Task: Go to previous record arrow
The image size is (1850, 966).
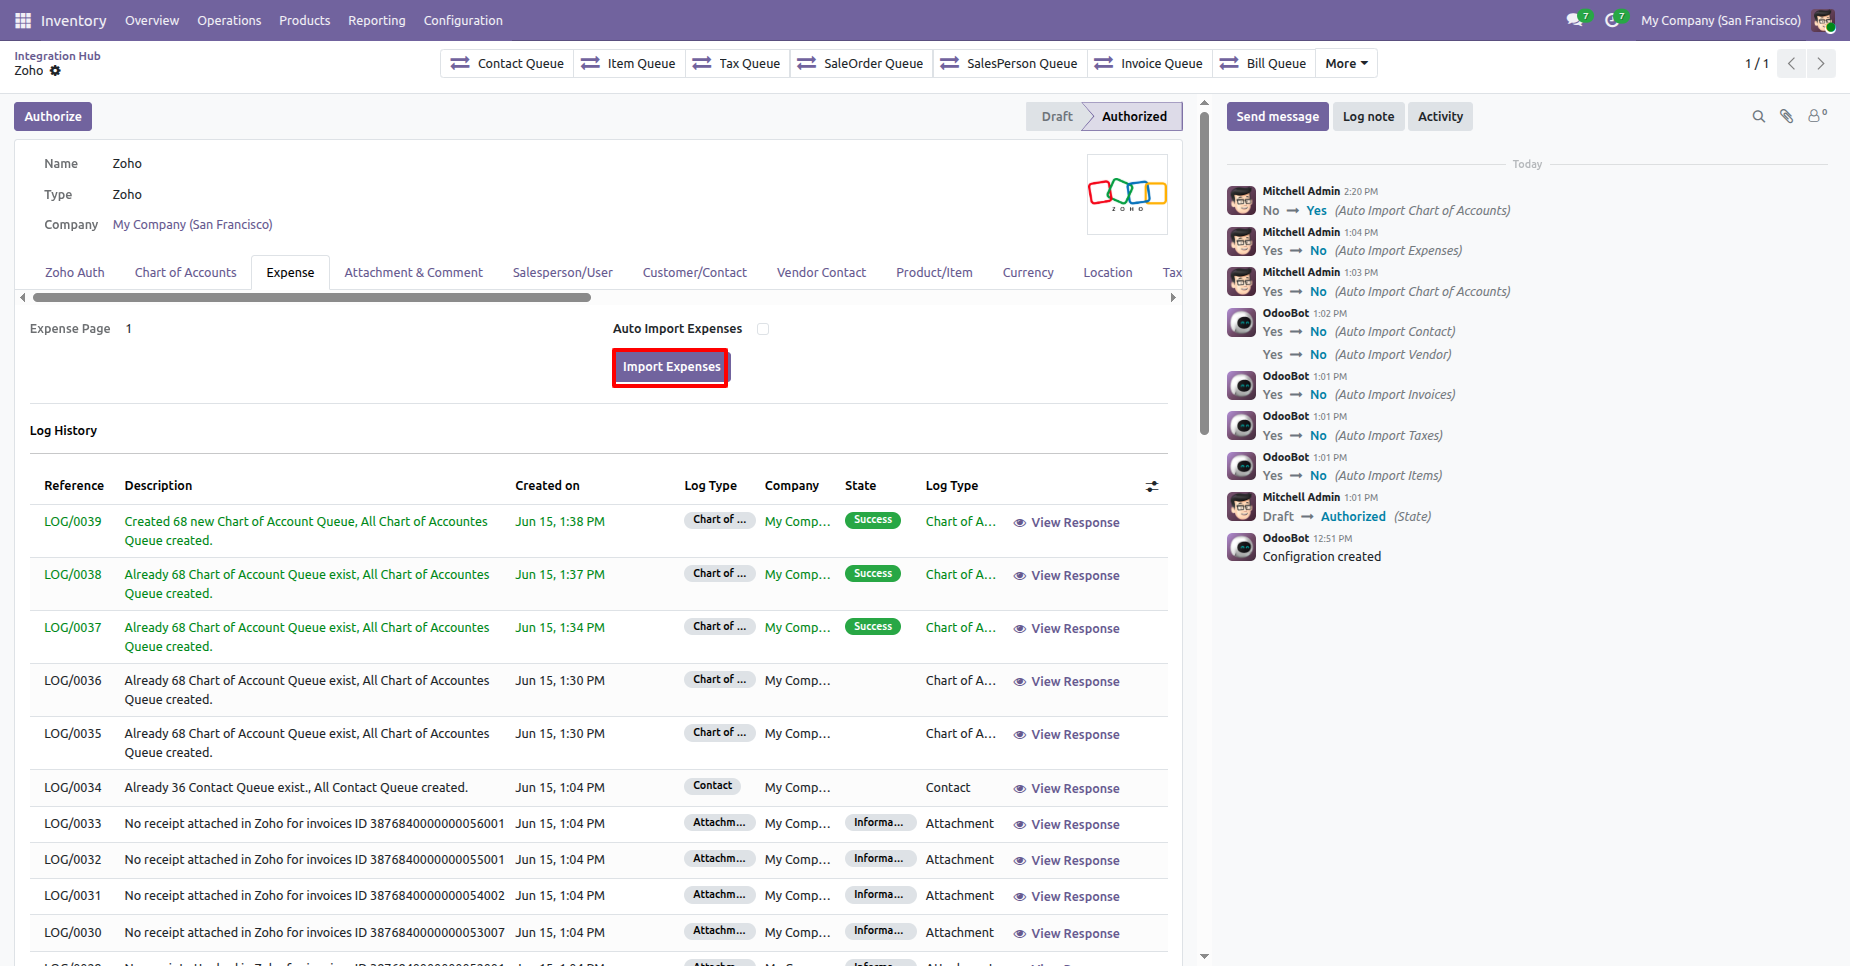Action: (x=1791, y=64)
